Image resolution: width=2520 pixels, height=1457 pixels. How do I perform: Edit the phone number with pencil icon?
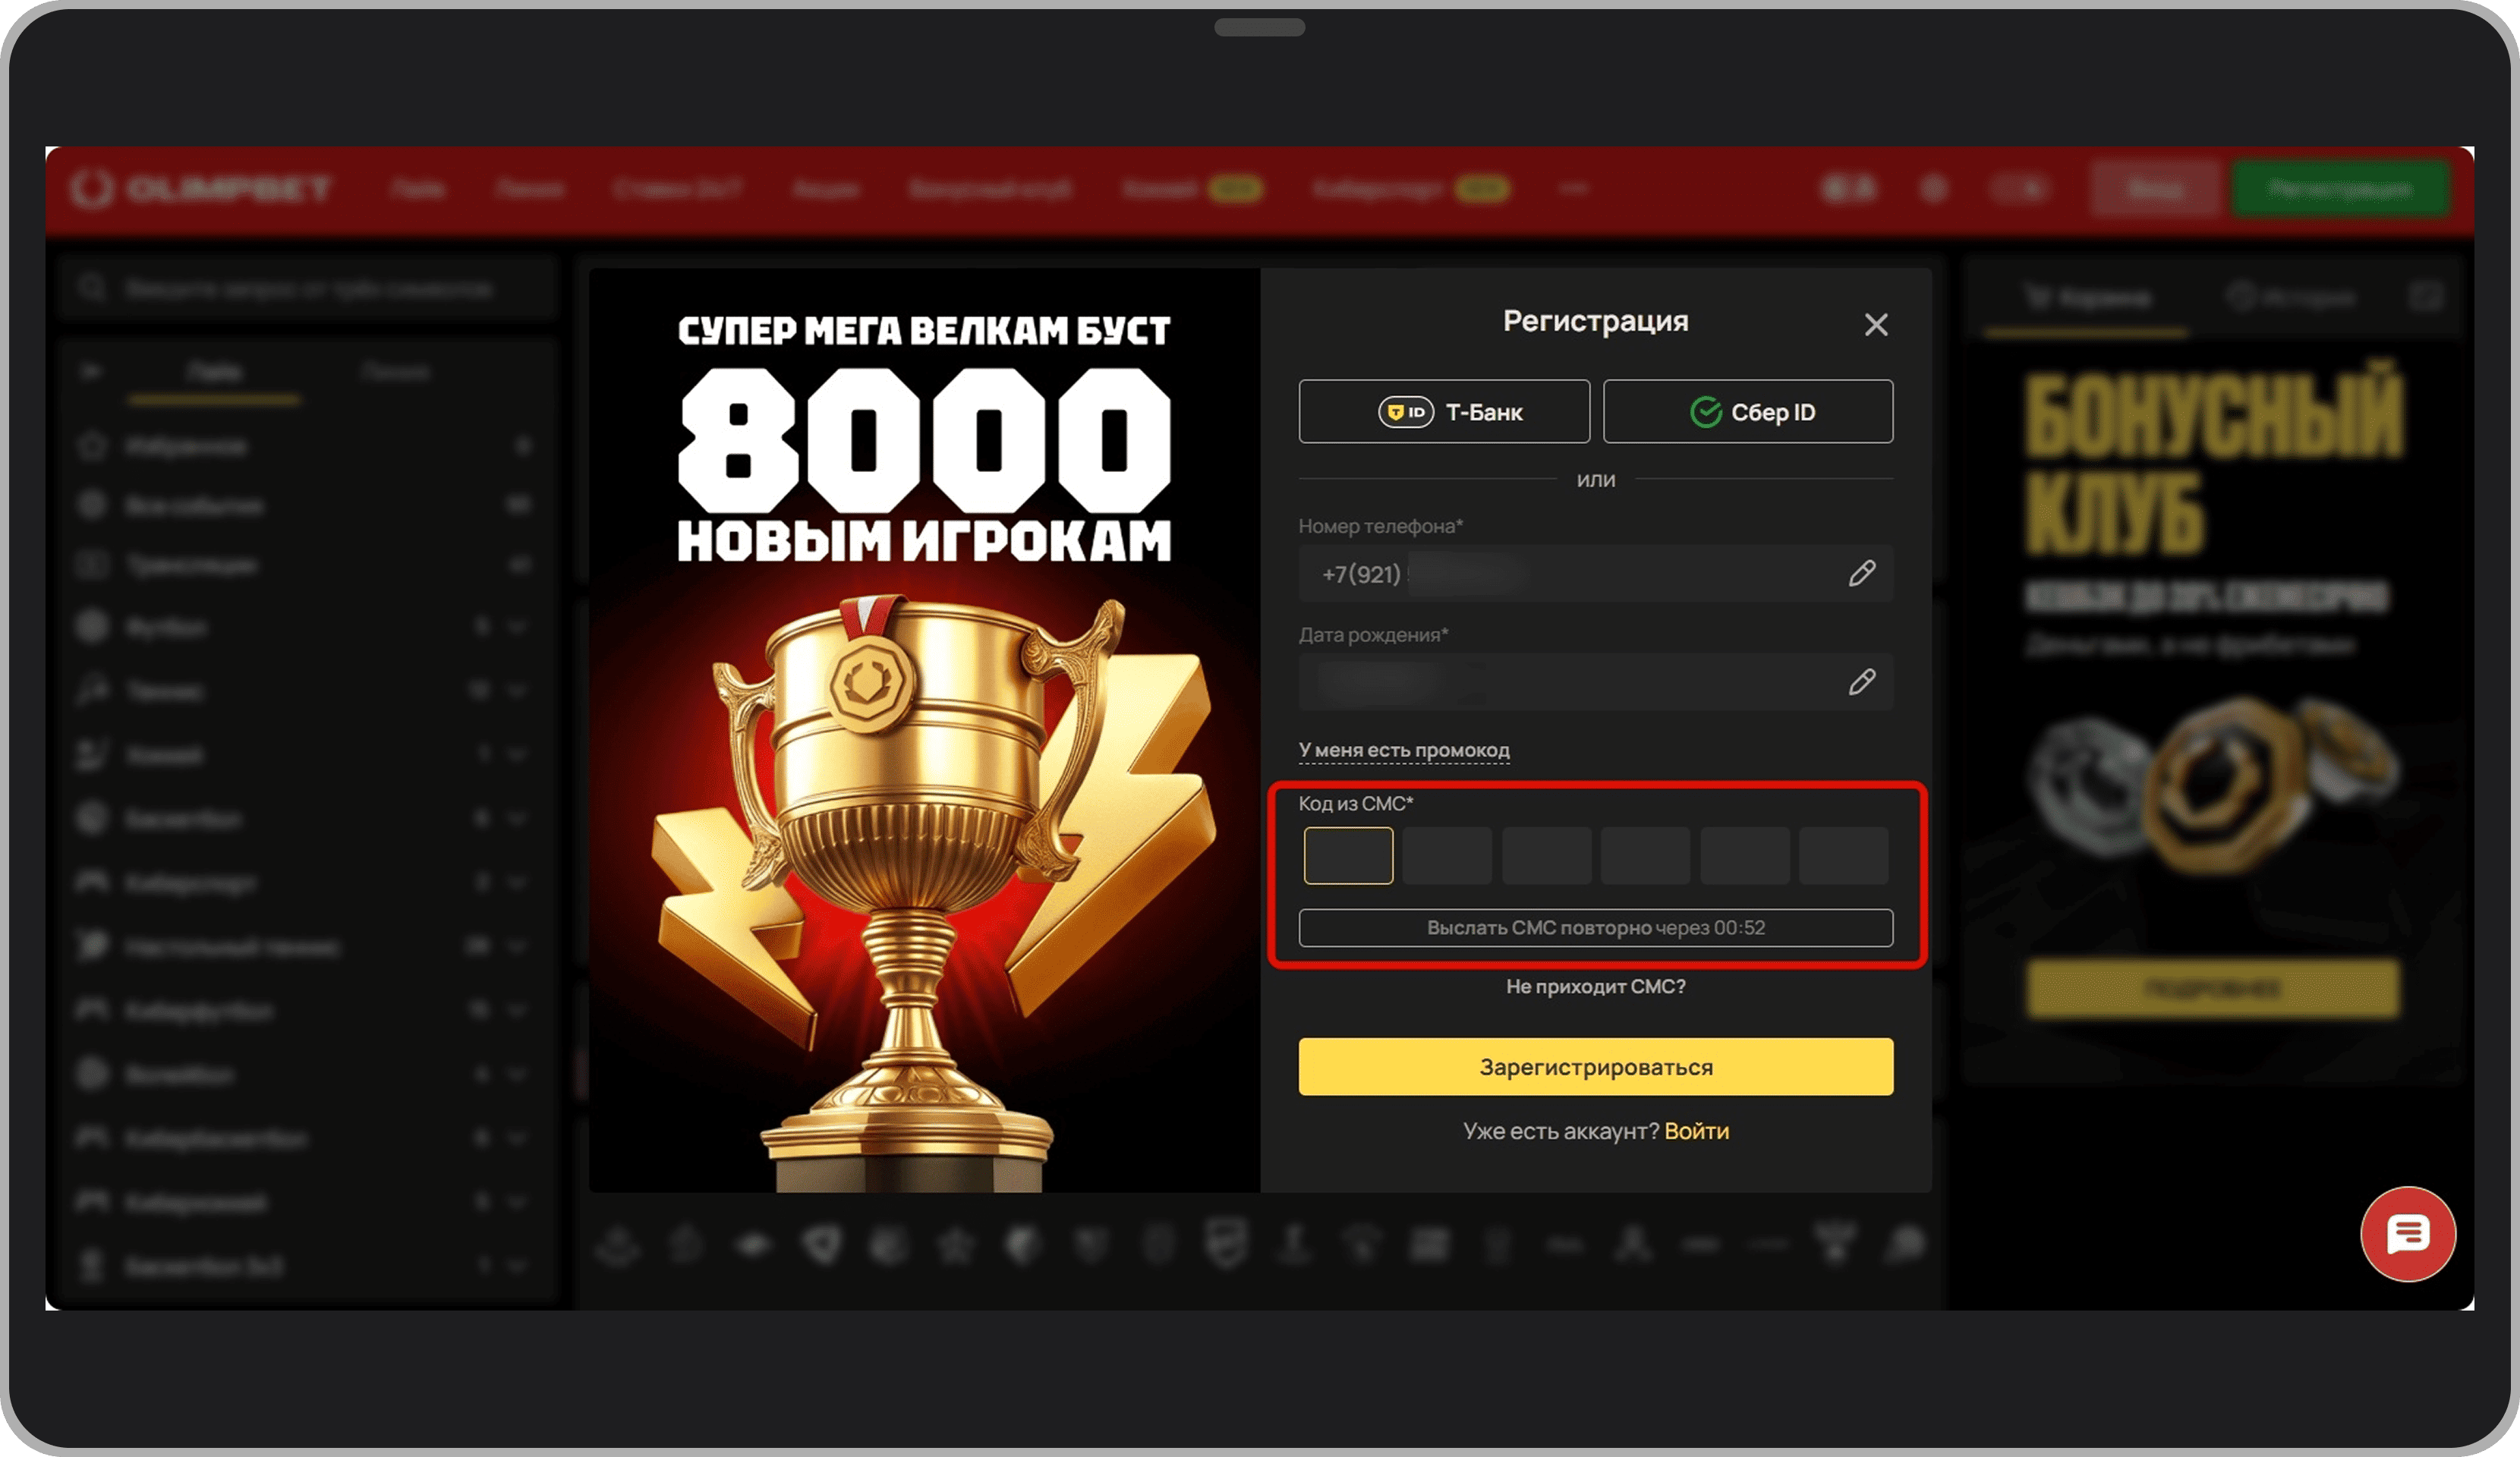[x=1861, y=573]
